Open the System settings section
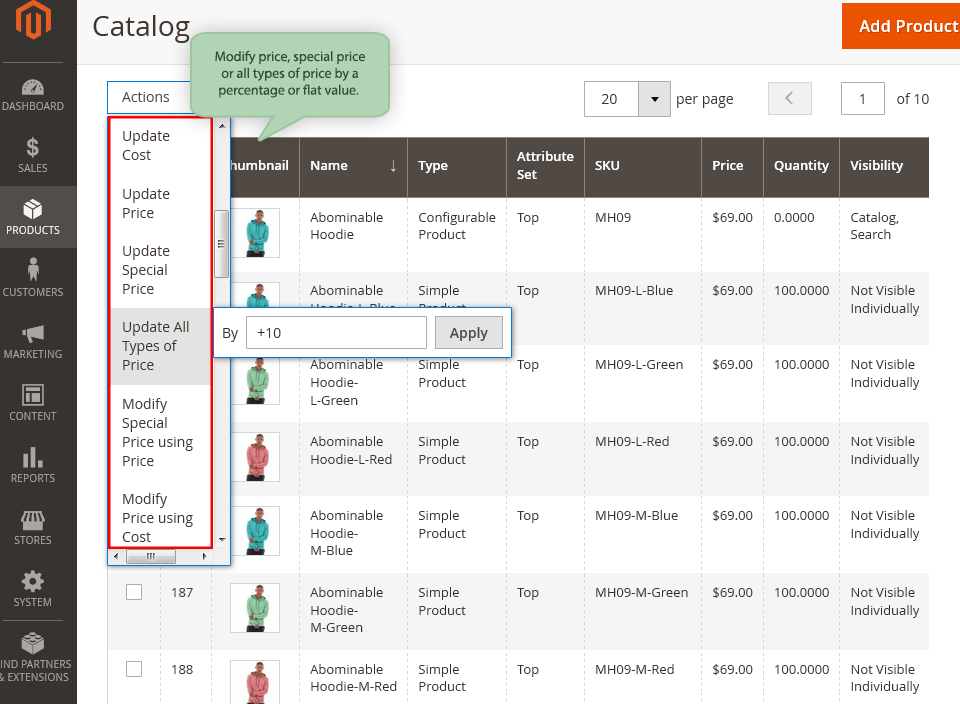This screenshot has height=704, width=960. tap(35, 590)
